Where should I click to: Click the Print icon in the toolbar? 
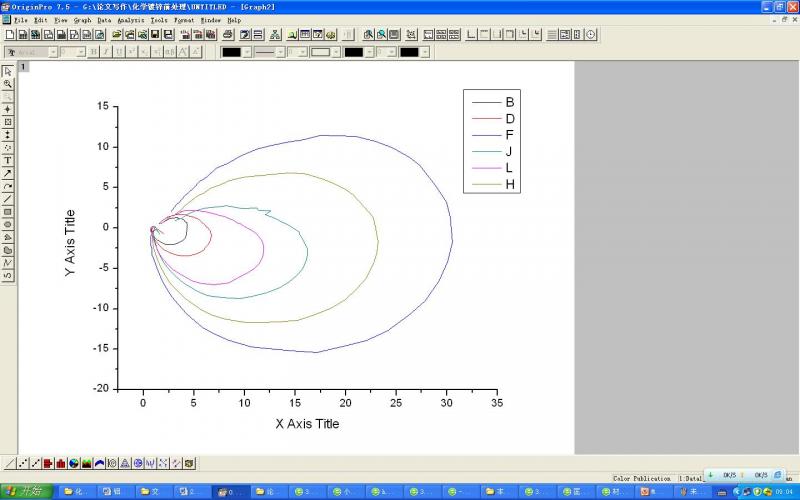pyautogui.click(x=227, y=34)
